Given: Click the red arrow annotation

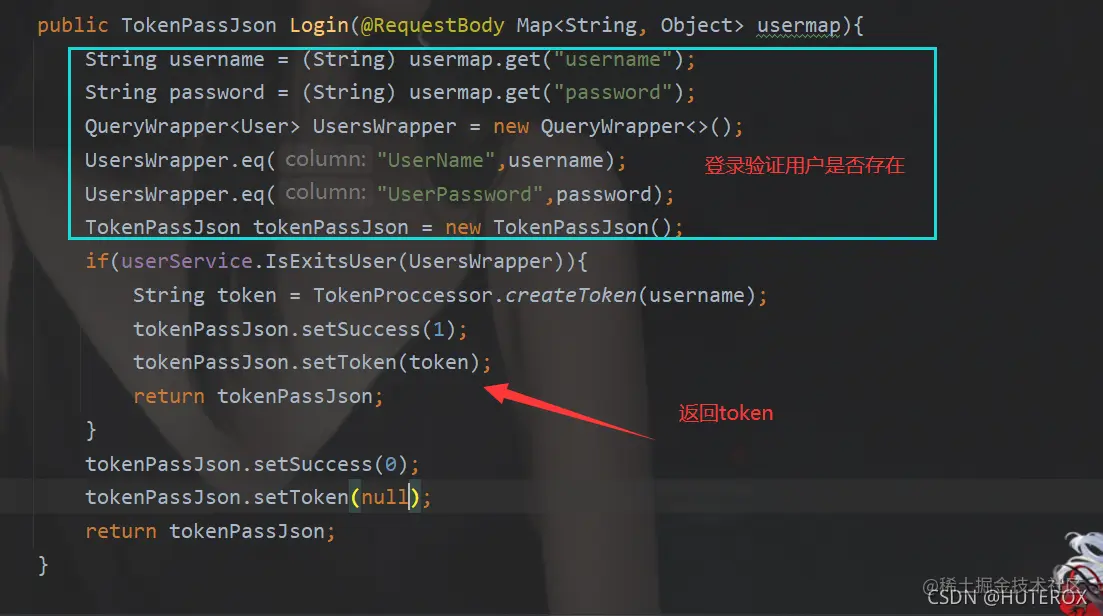Looking at the screenshot, I should pos(568,410).
